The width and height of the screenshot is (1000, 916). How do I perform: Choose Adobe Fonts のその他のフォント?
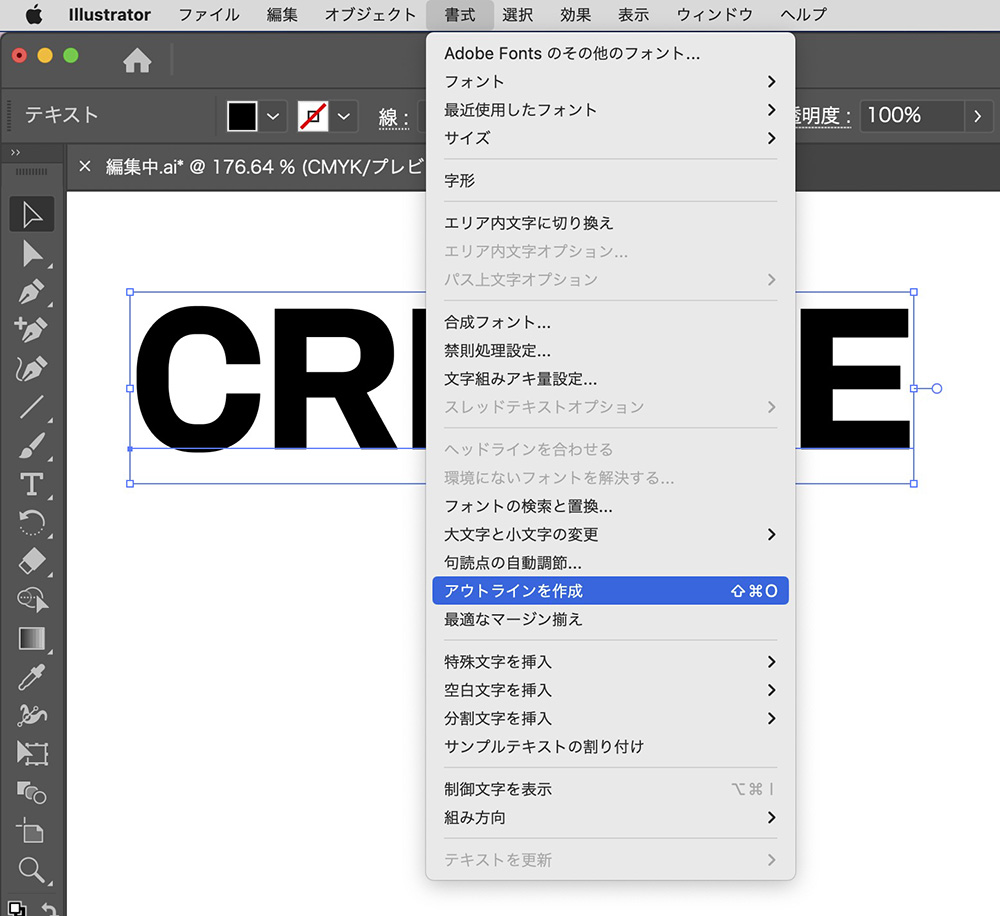click(610, 54)
